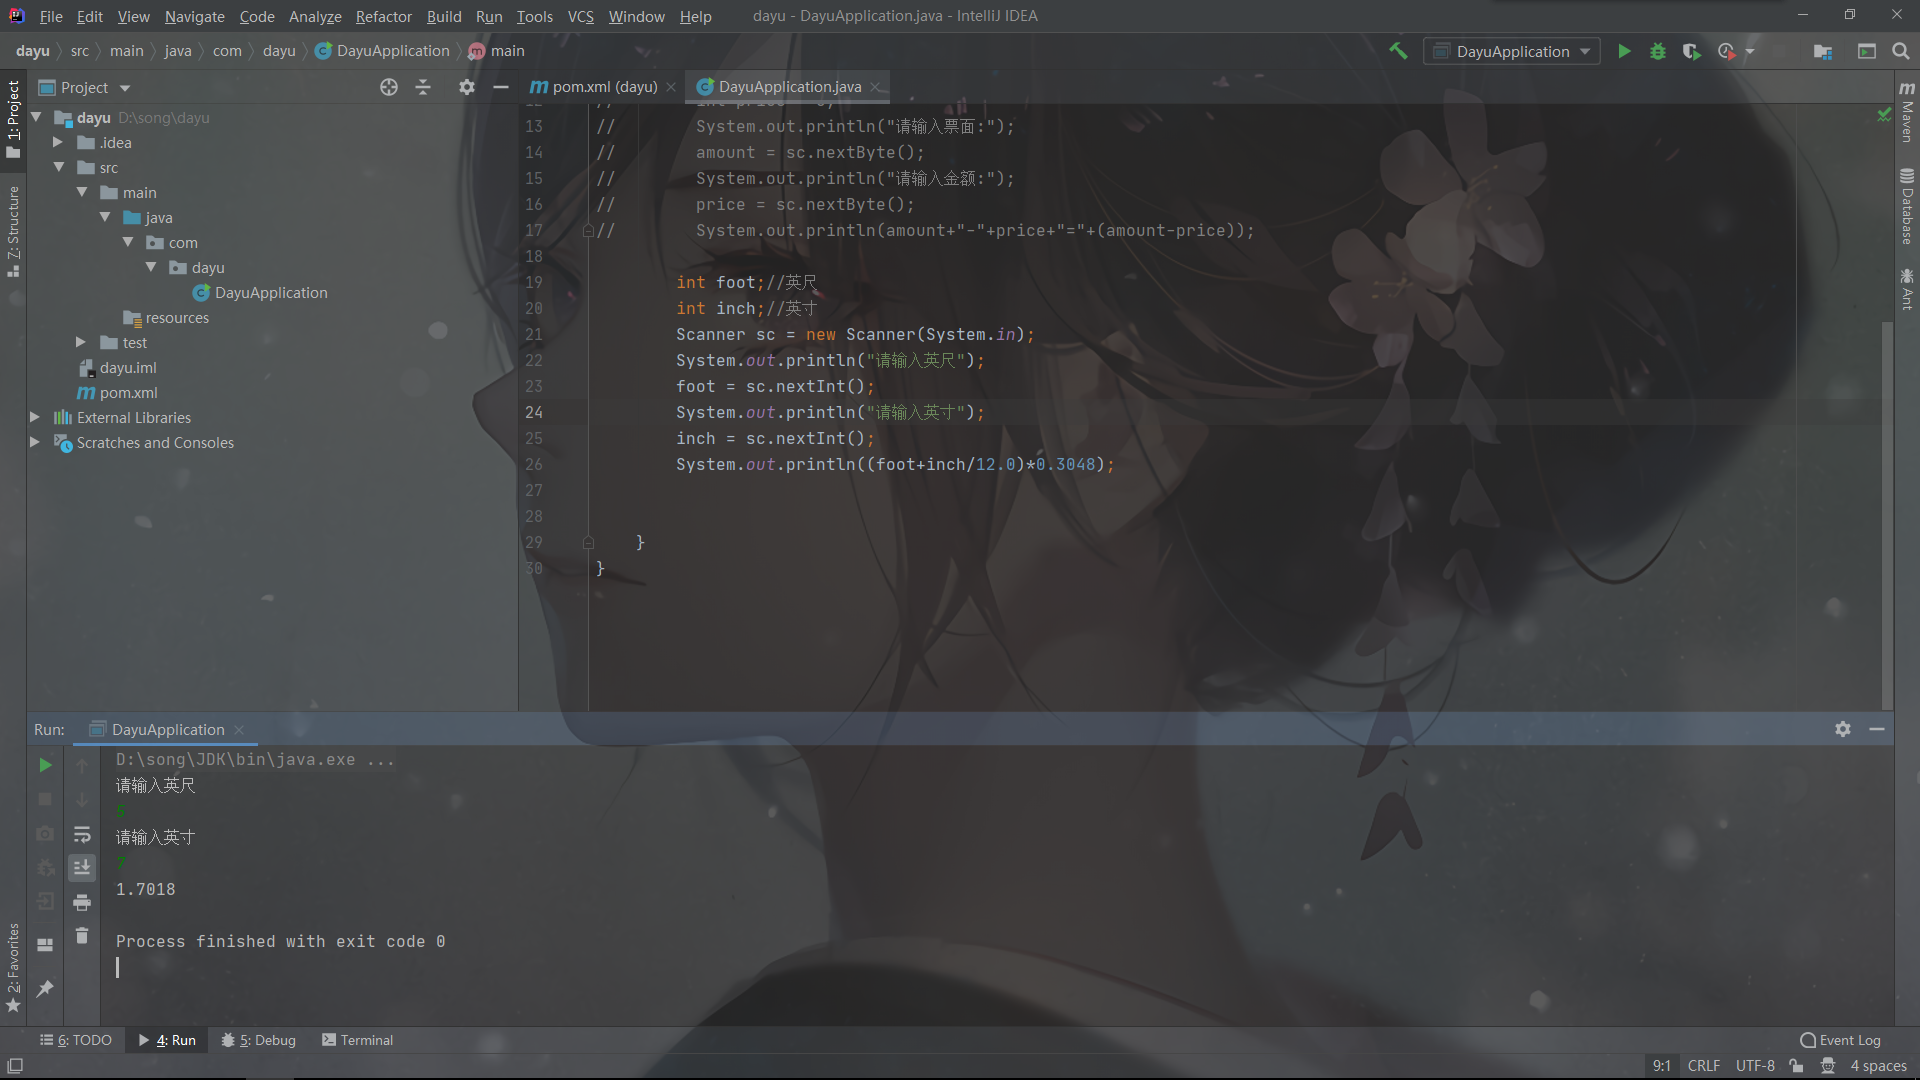
Task: Start debugging with the bug icon
Action: 1658,51
